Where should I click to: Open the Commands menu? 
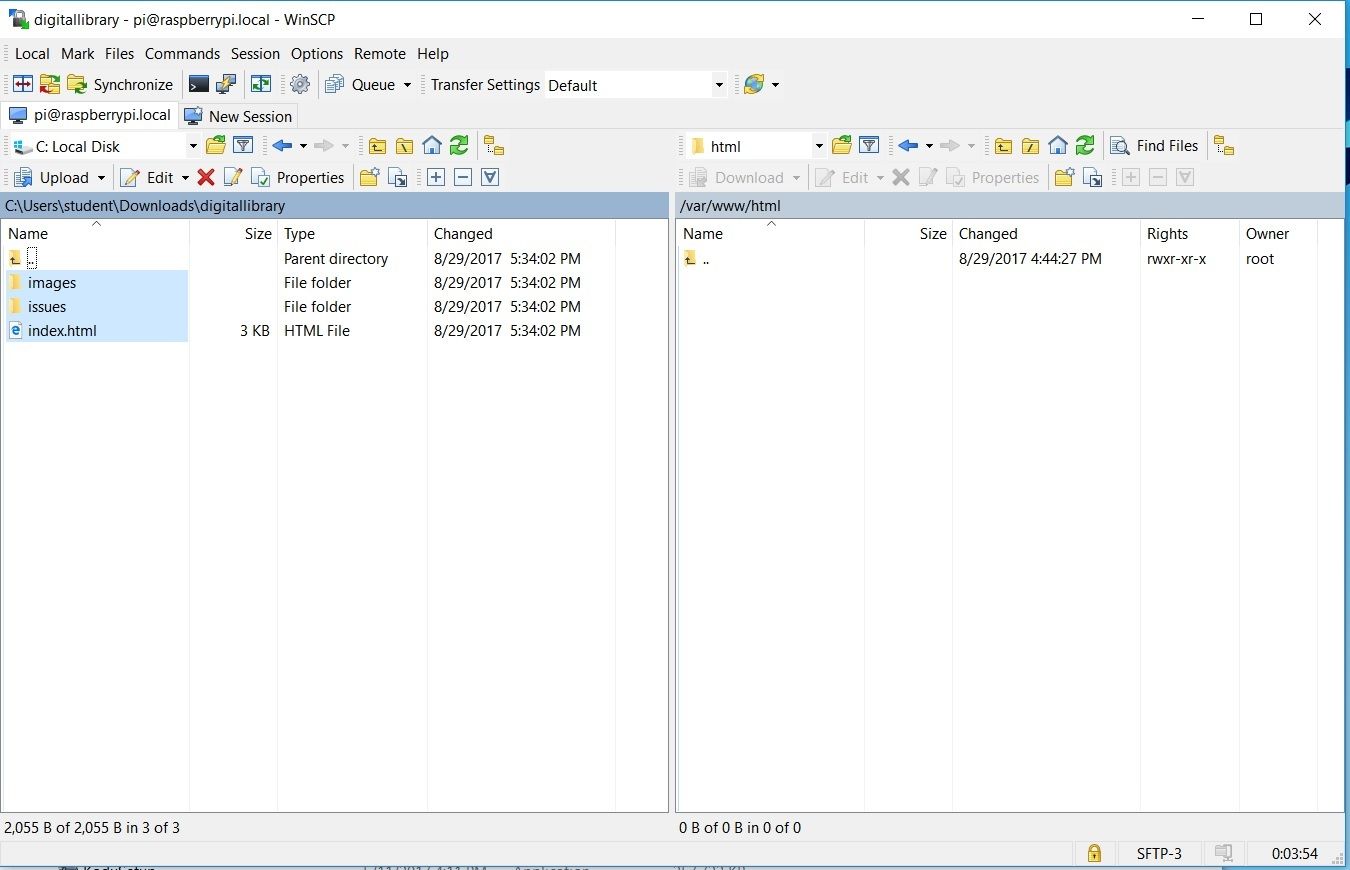(x=182, y=54)
